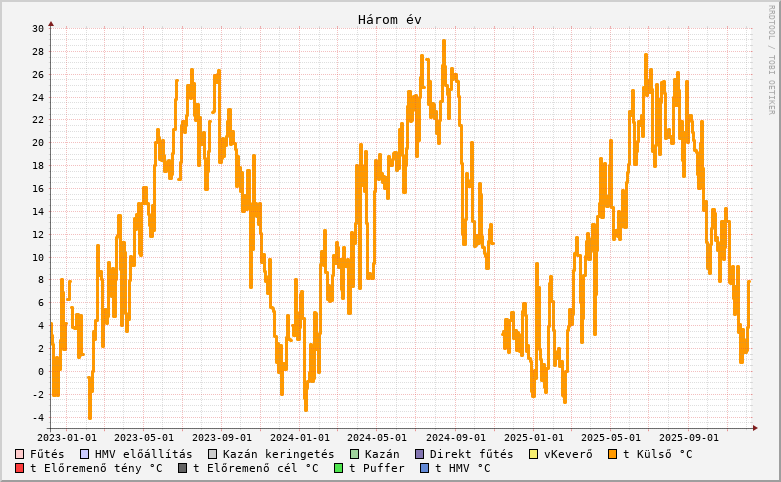Click the green t Puffer legend swatch
The width and height of the screenshot is (781, 482).
(339, 468)
